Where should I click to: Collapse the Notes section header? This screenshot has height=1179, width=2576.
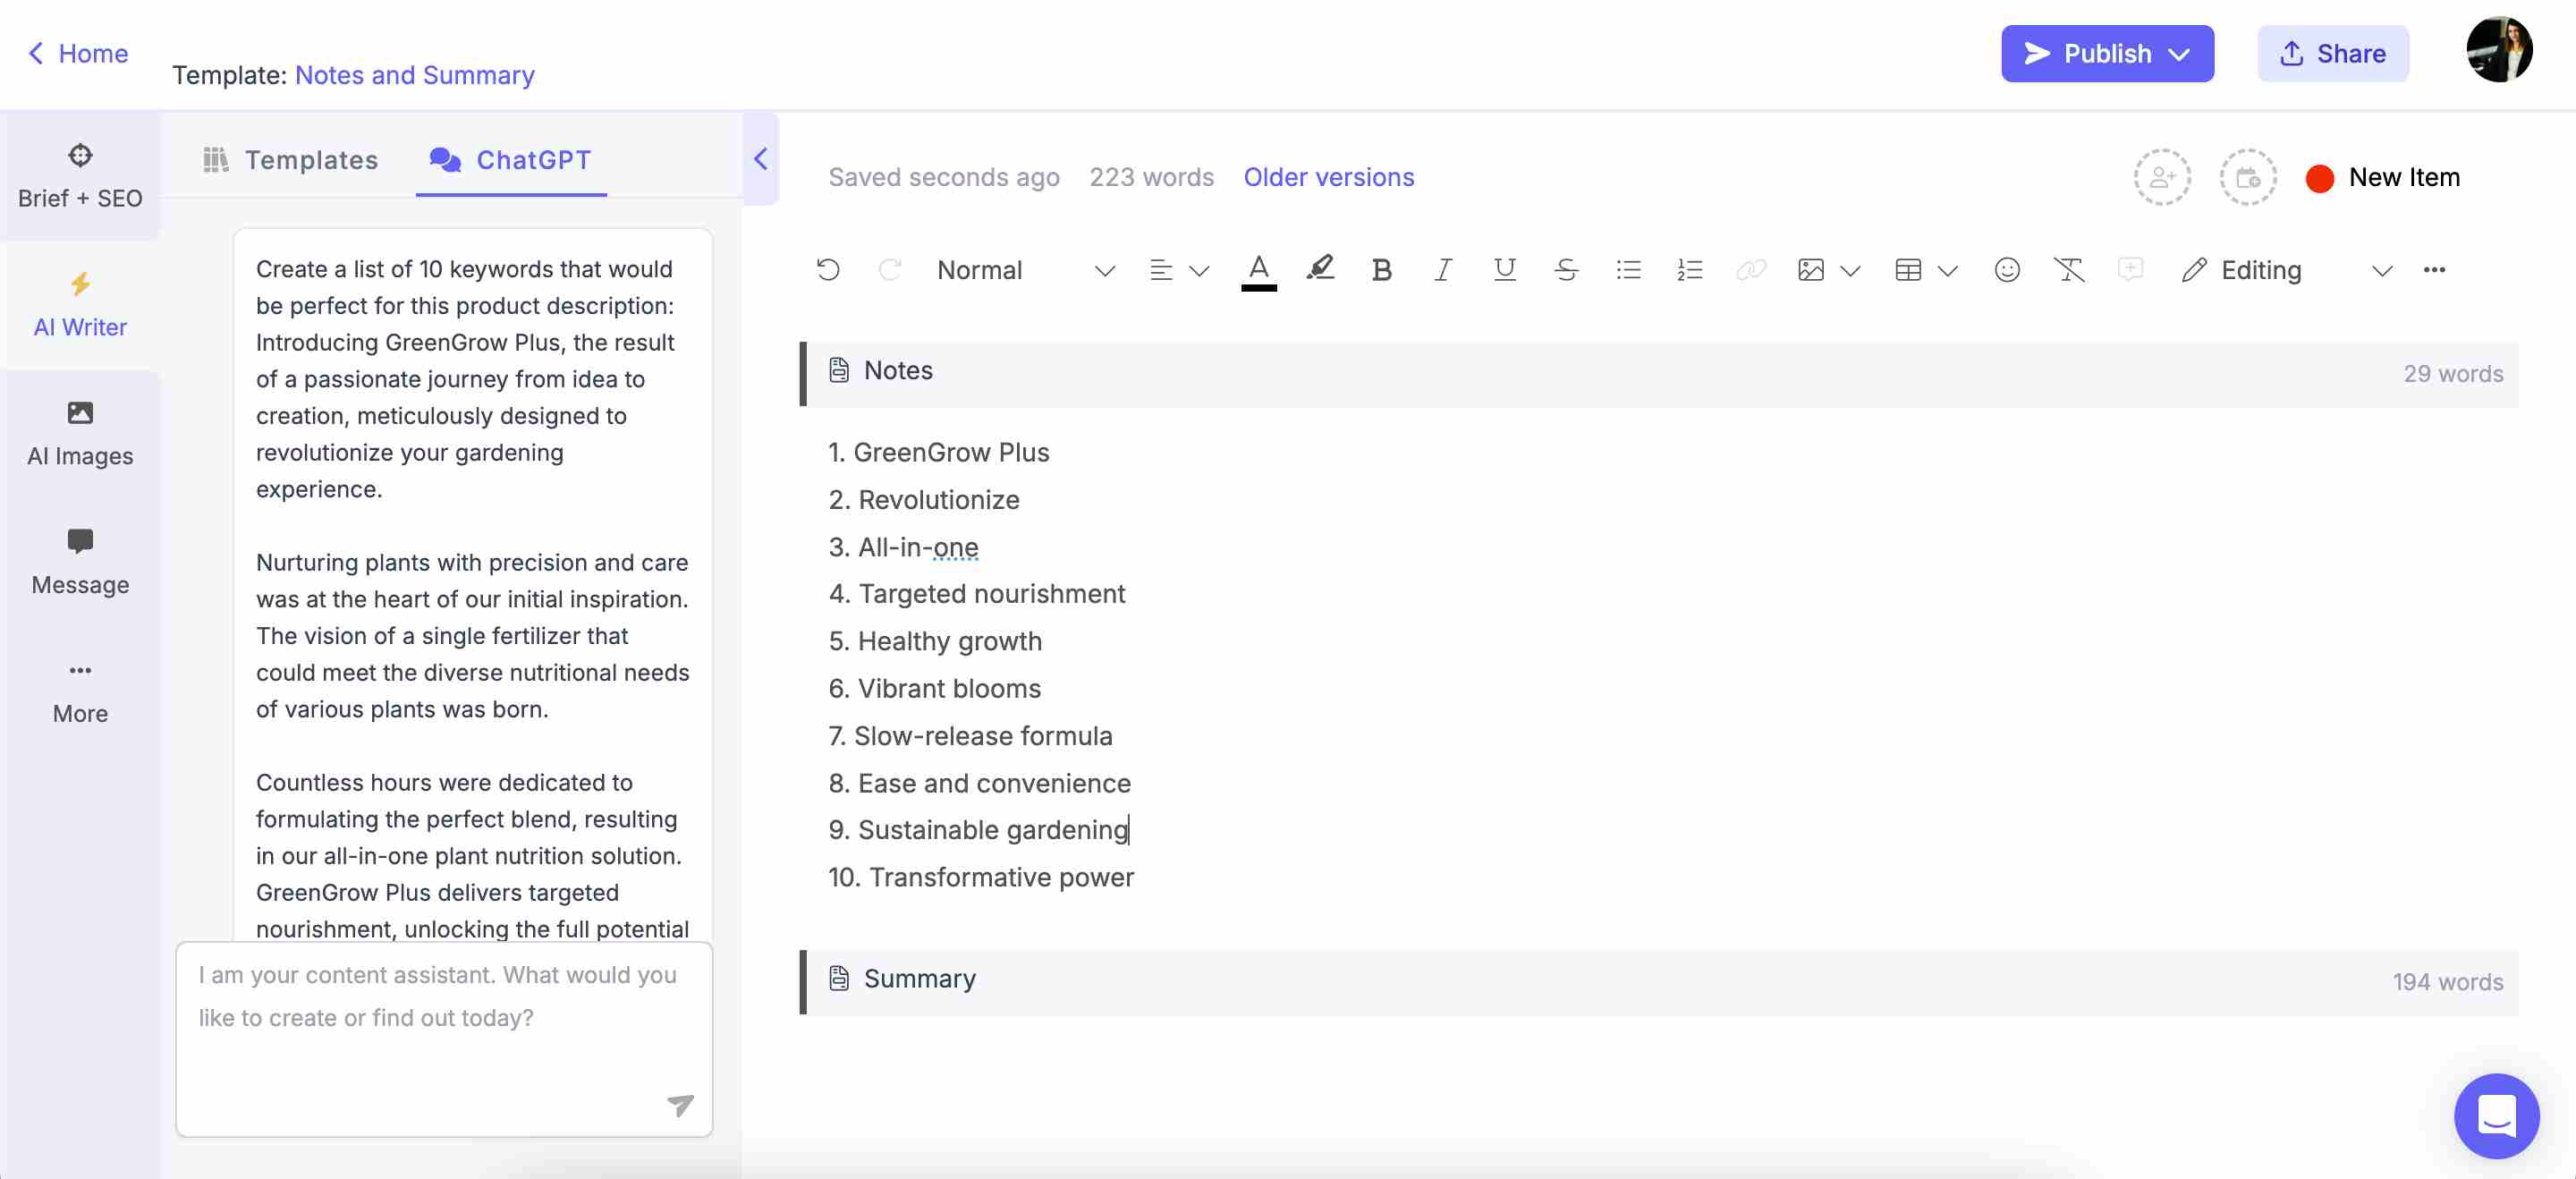click(1659, 374)
